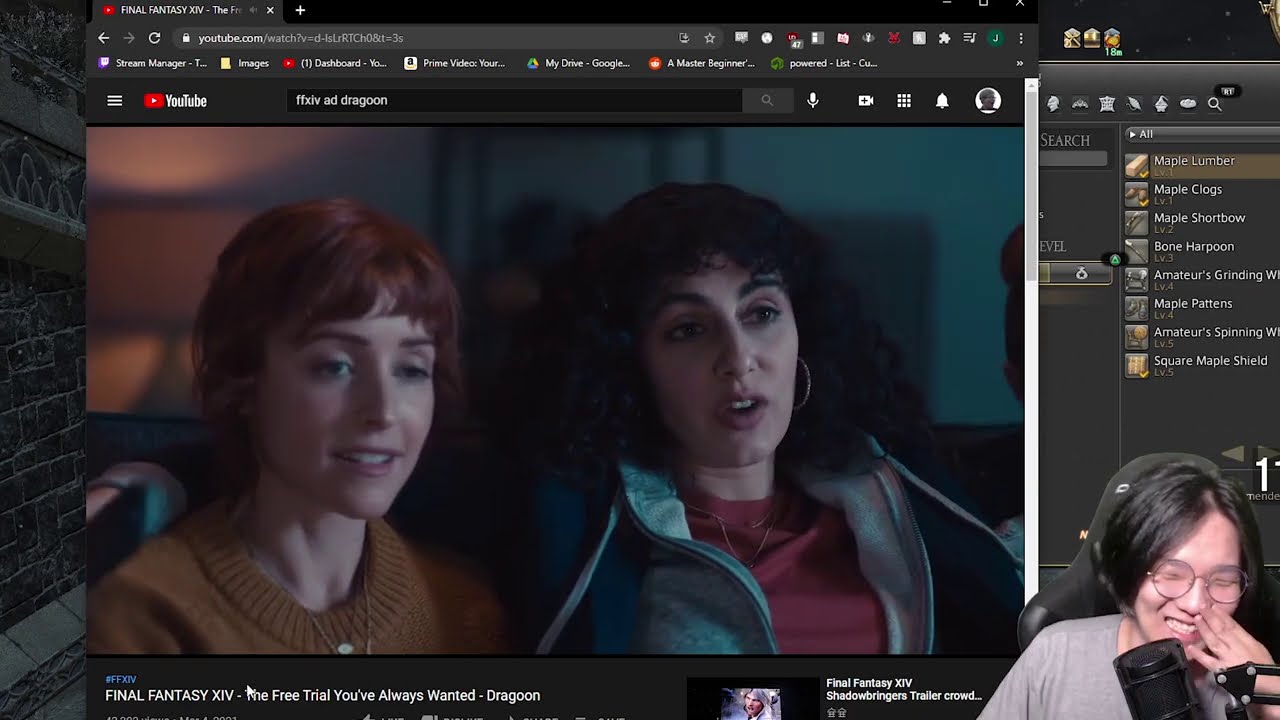This screenshot has height=720, width=1280.
Task: Click the #FFXIV hashtag link
Action: click(120, 680)
